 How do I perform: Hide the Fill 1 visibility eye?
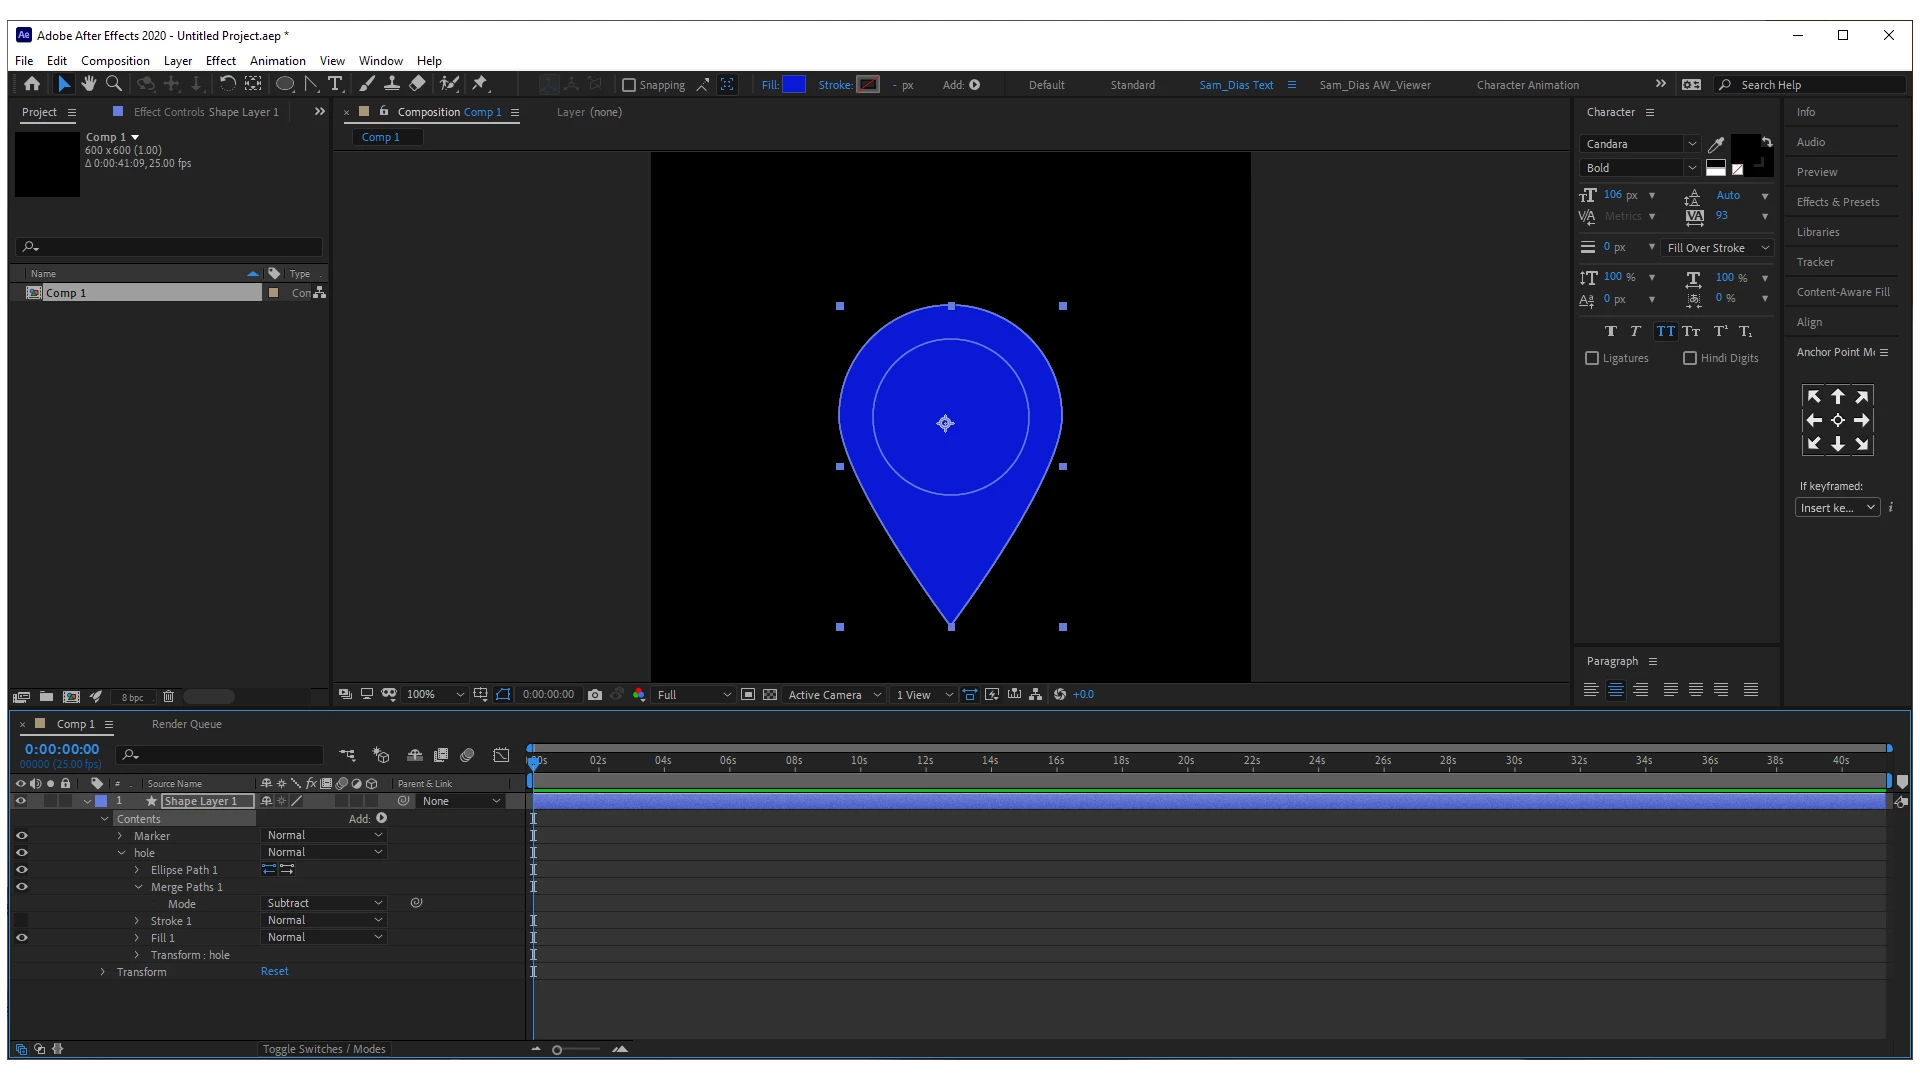tap(21, 938)
